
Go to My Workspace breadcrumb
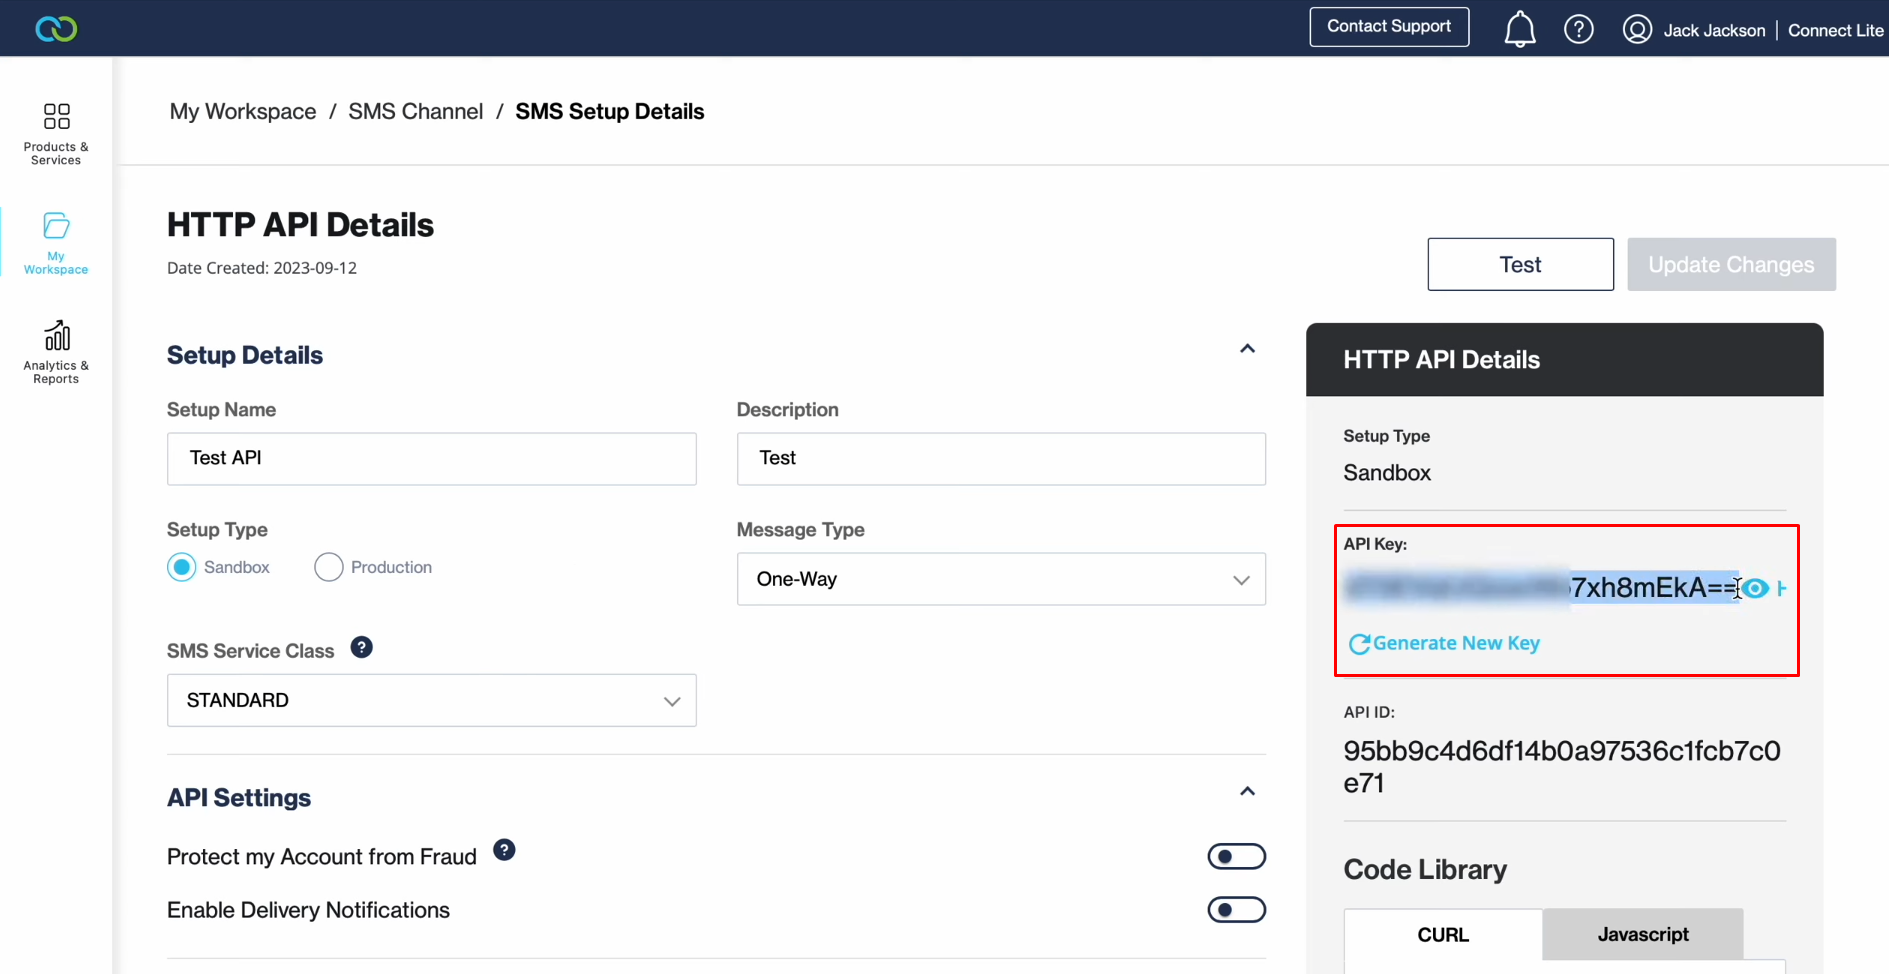tap(243, 111)
